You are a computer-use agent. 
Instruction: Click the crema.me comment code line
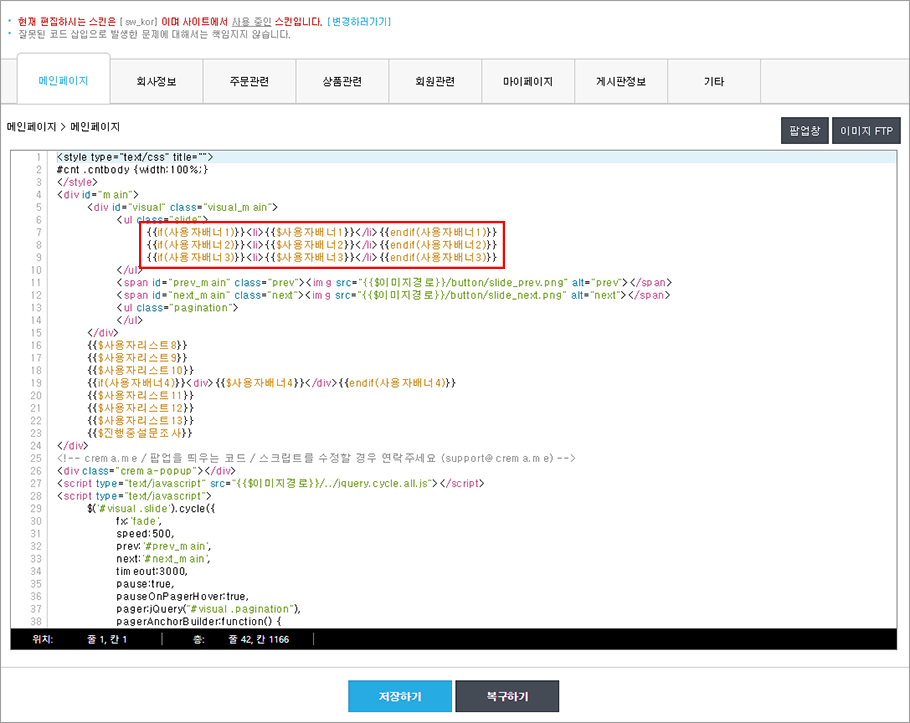(316, 458)
